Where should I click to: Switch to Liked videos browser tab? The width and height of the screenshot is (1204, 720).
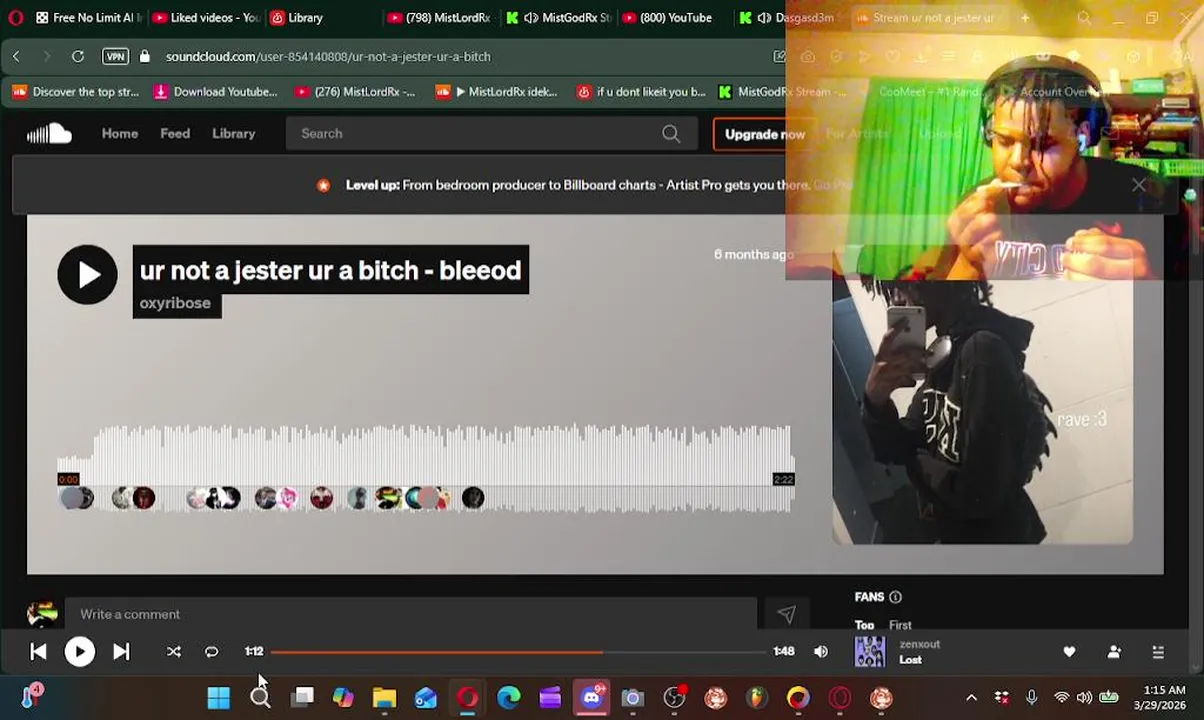(x=205, y=18)
